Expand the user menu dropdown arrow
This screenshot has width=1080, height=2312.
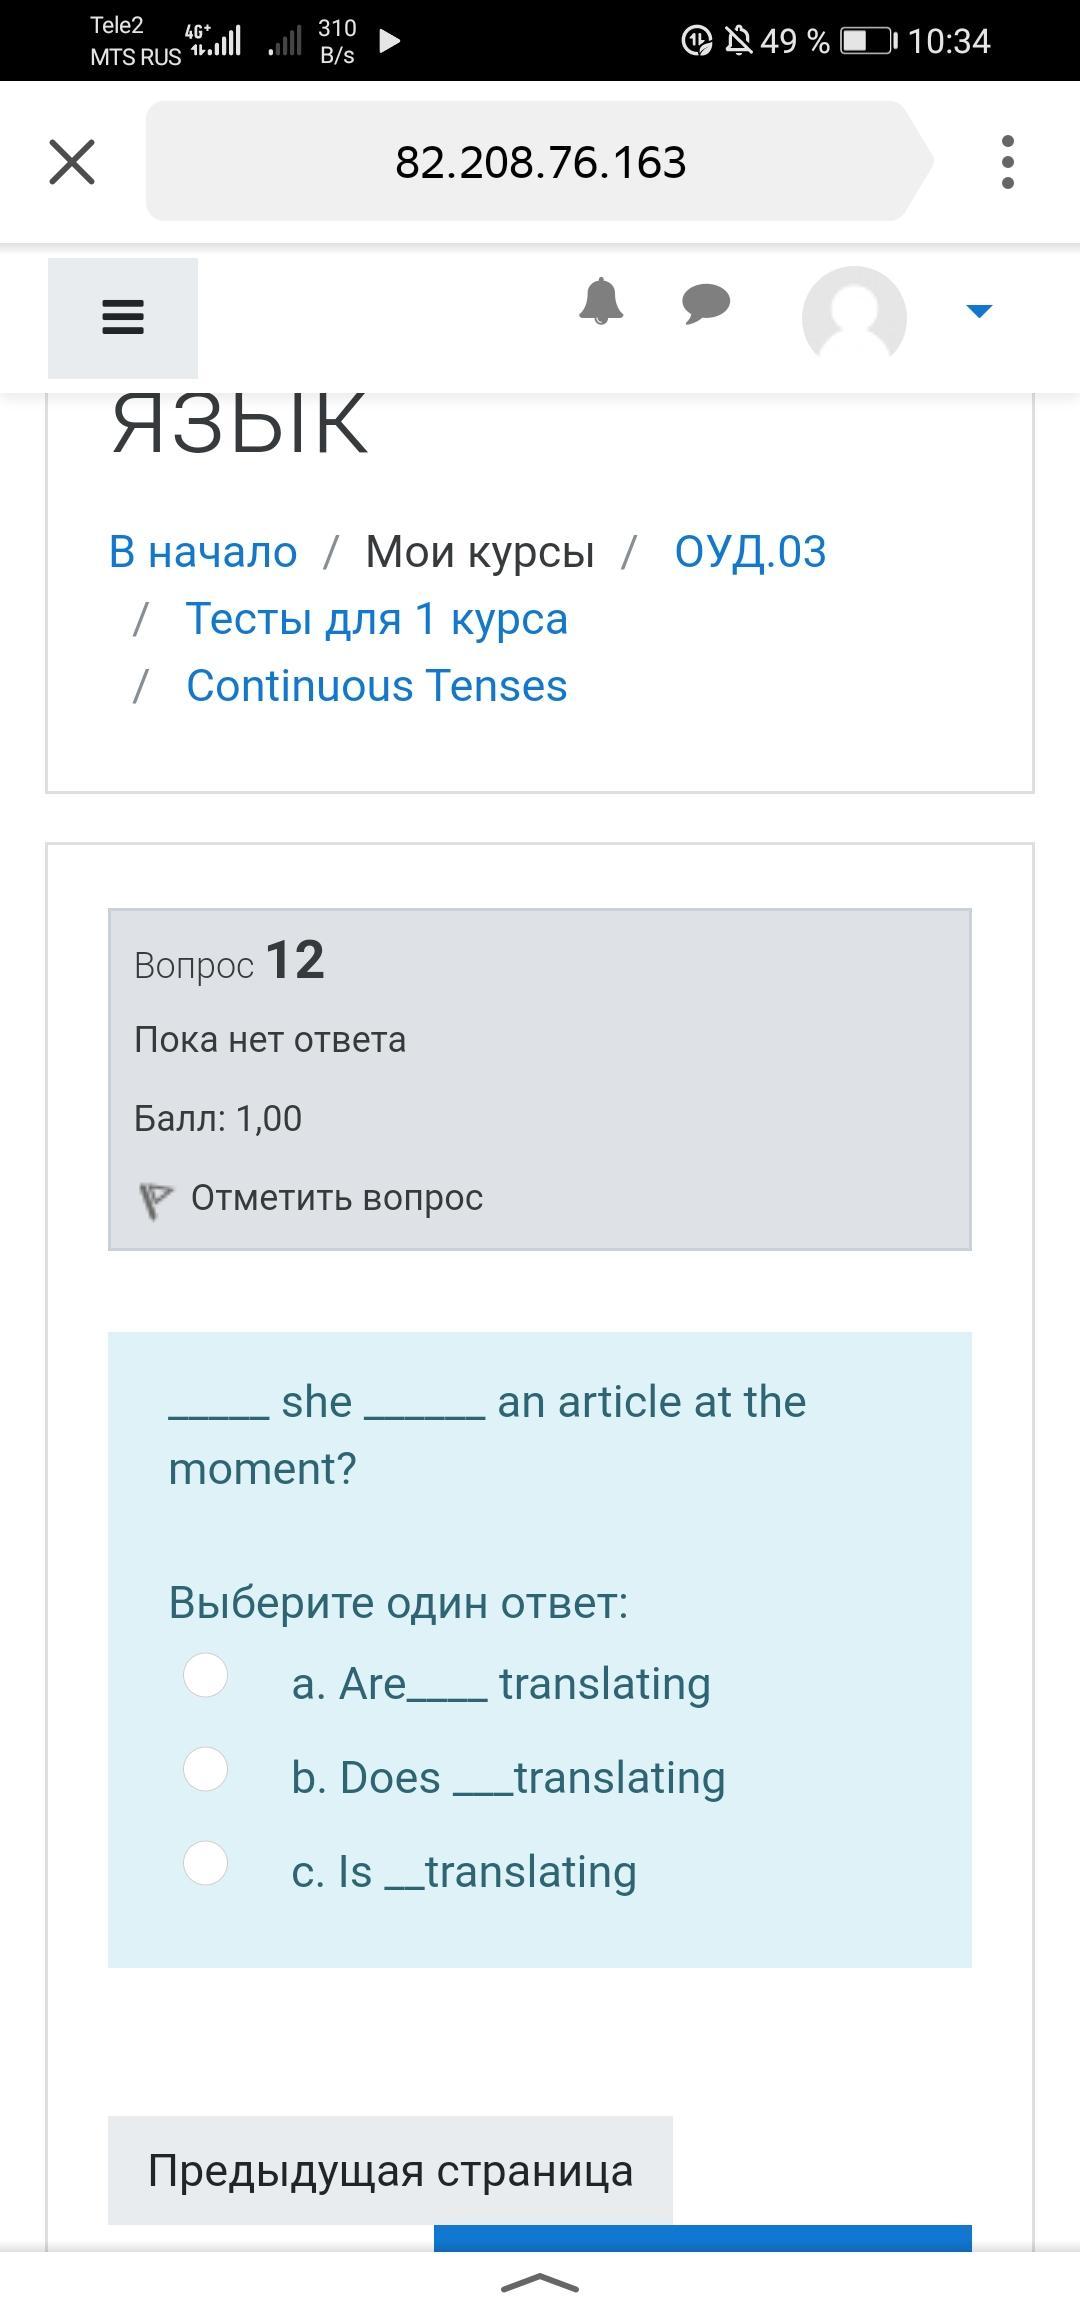point(979,311)
